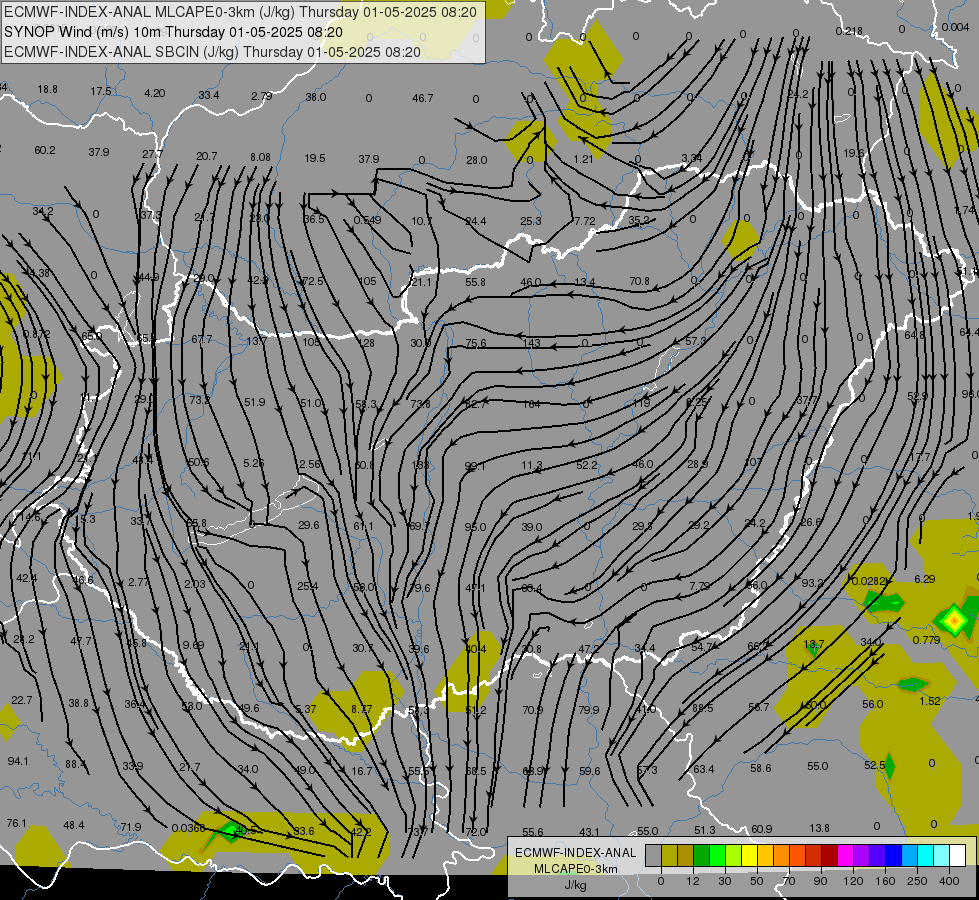
Task: Select the map value '0.0366'
Action: point(188,828)
